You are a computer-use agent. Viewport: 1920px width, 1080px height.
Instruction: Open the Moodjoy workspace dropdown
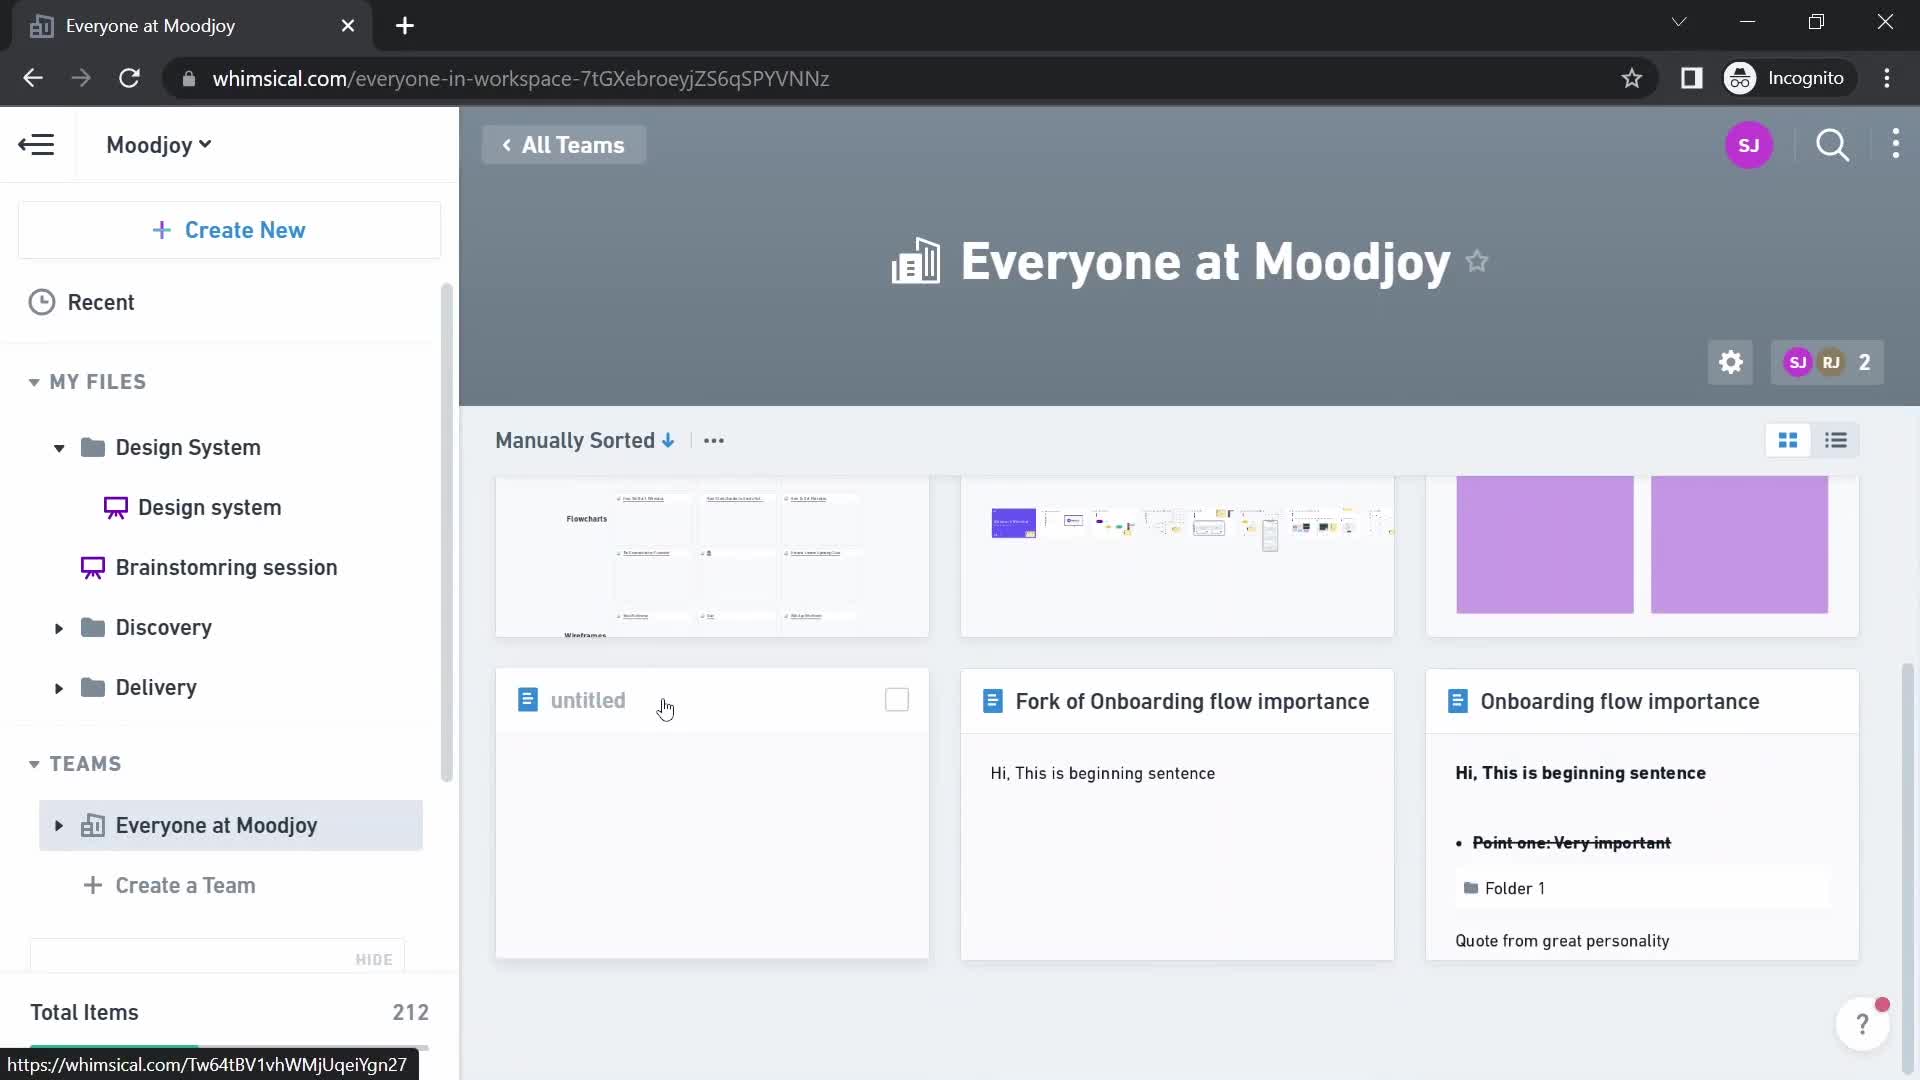tap(159, 145)
